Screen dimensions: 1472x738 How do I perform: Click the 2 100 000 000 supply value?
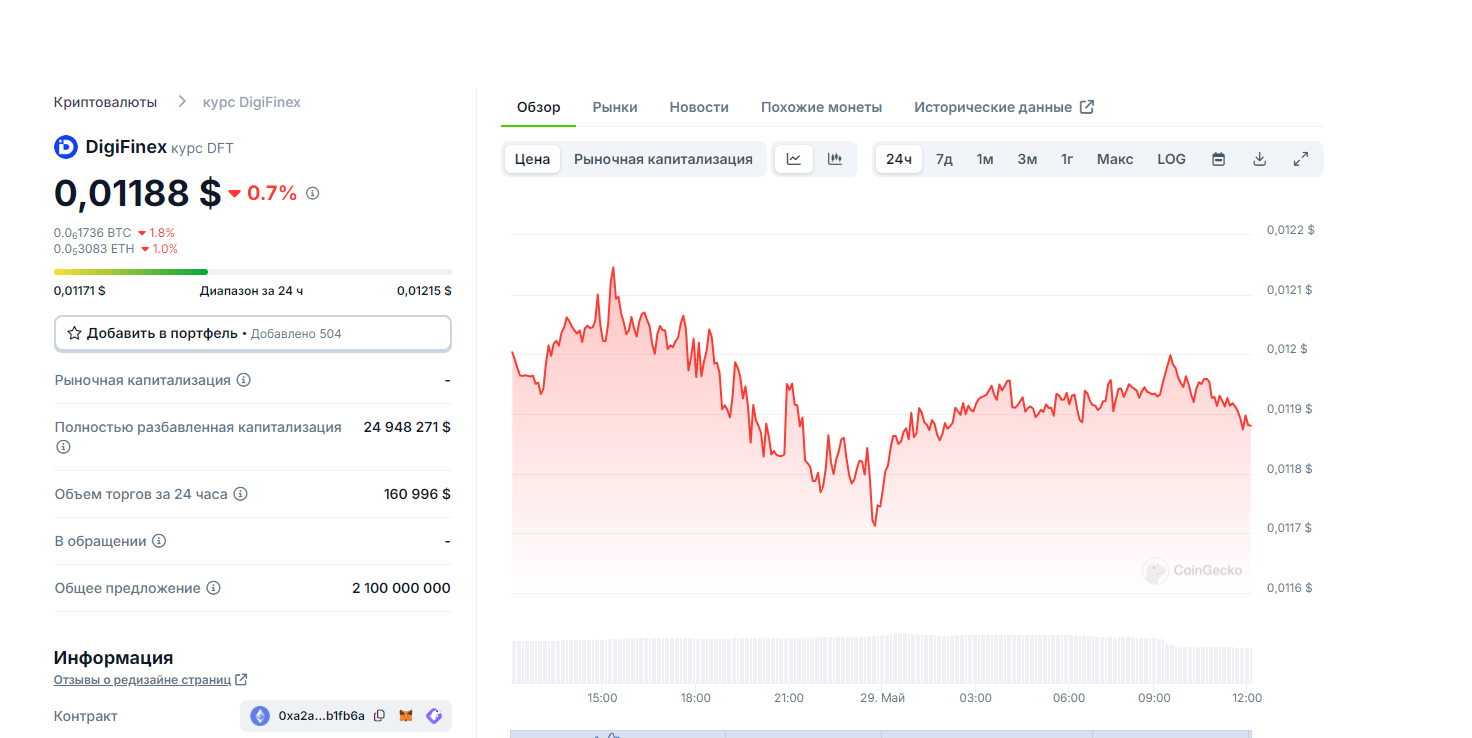point(401,588)
